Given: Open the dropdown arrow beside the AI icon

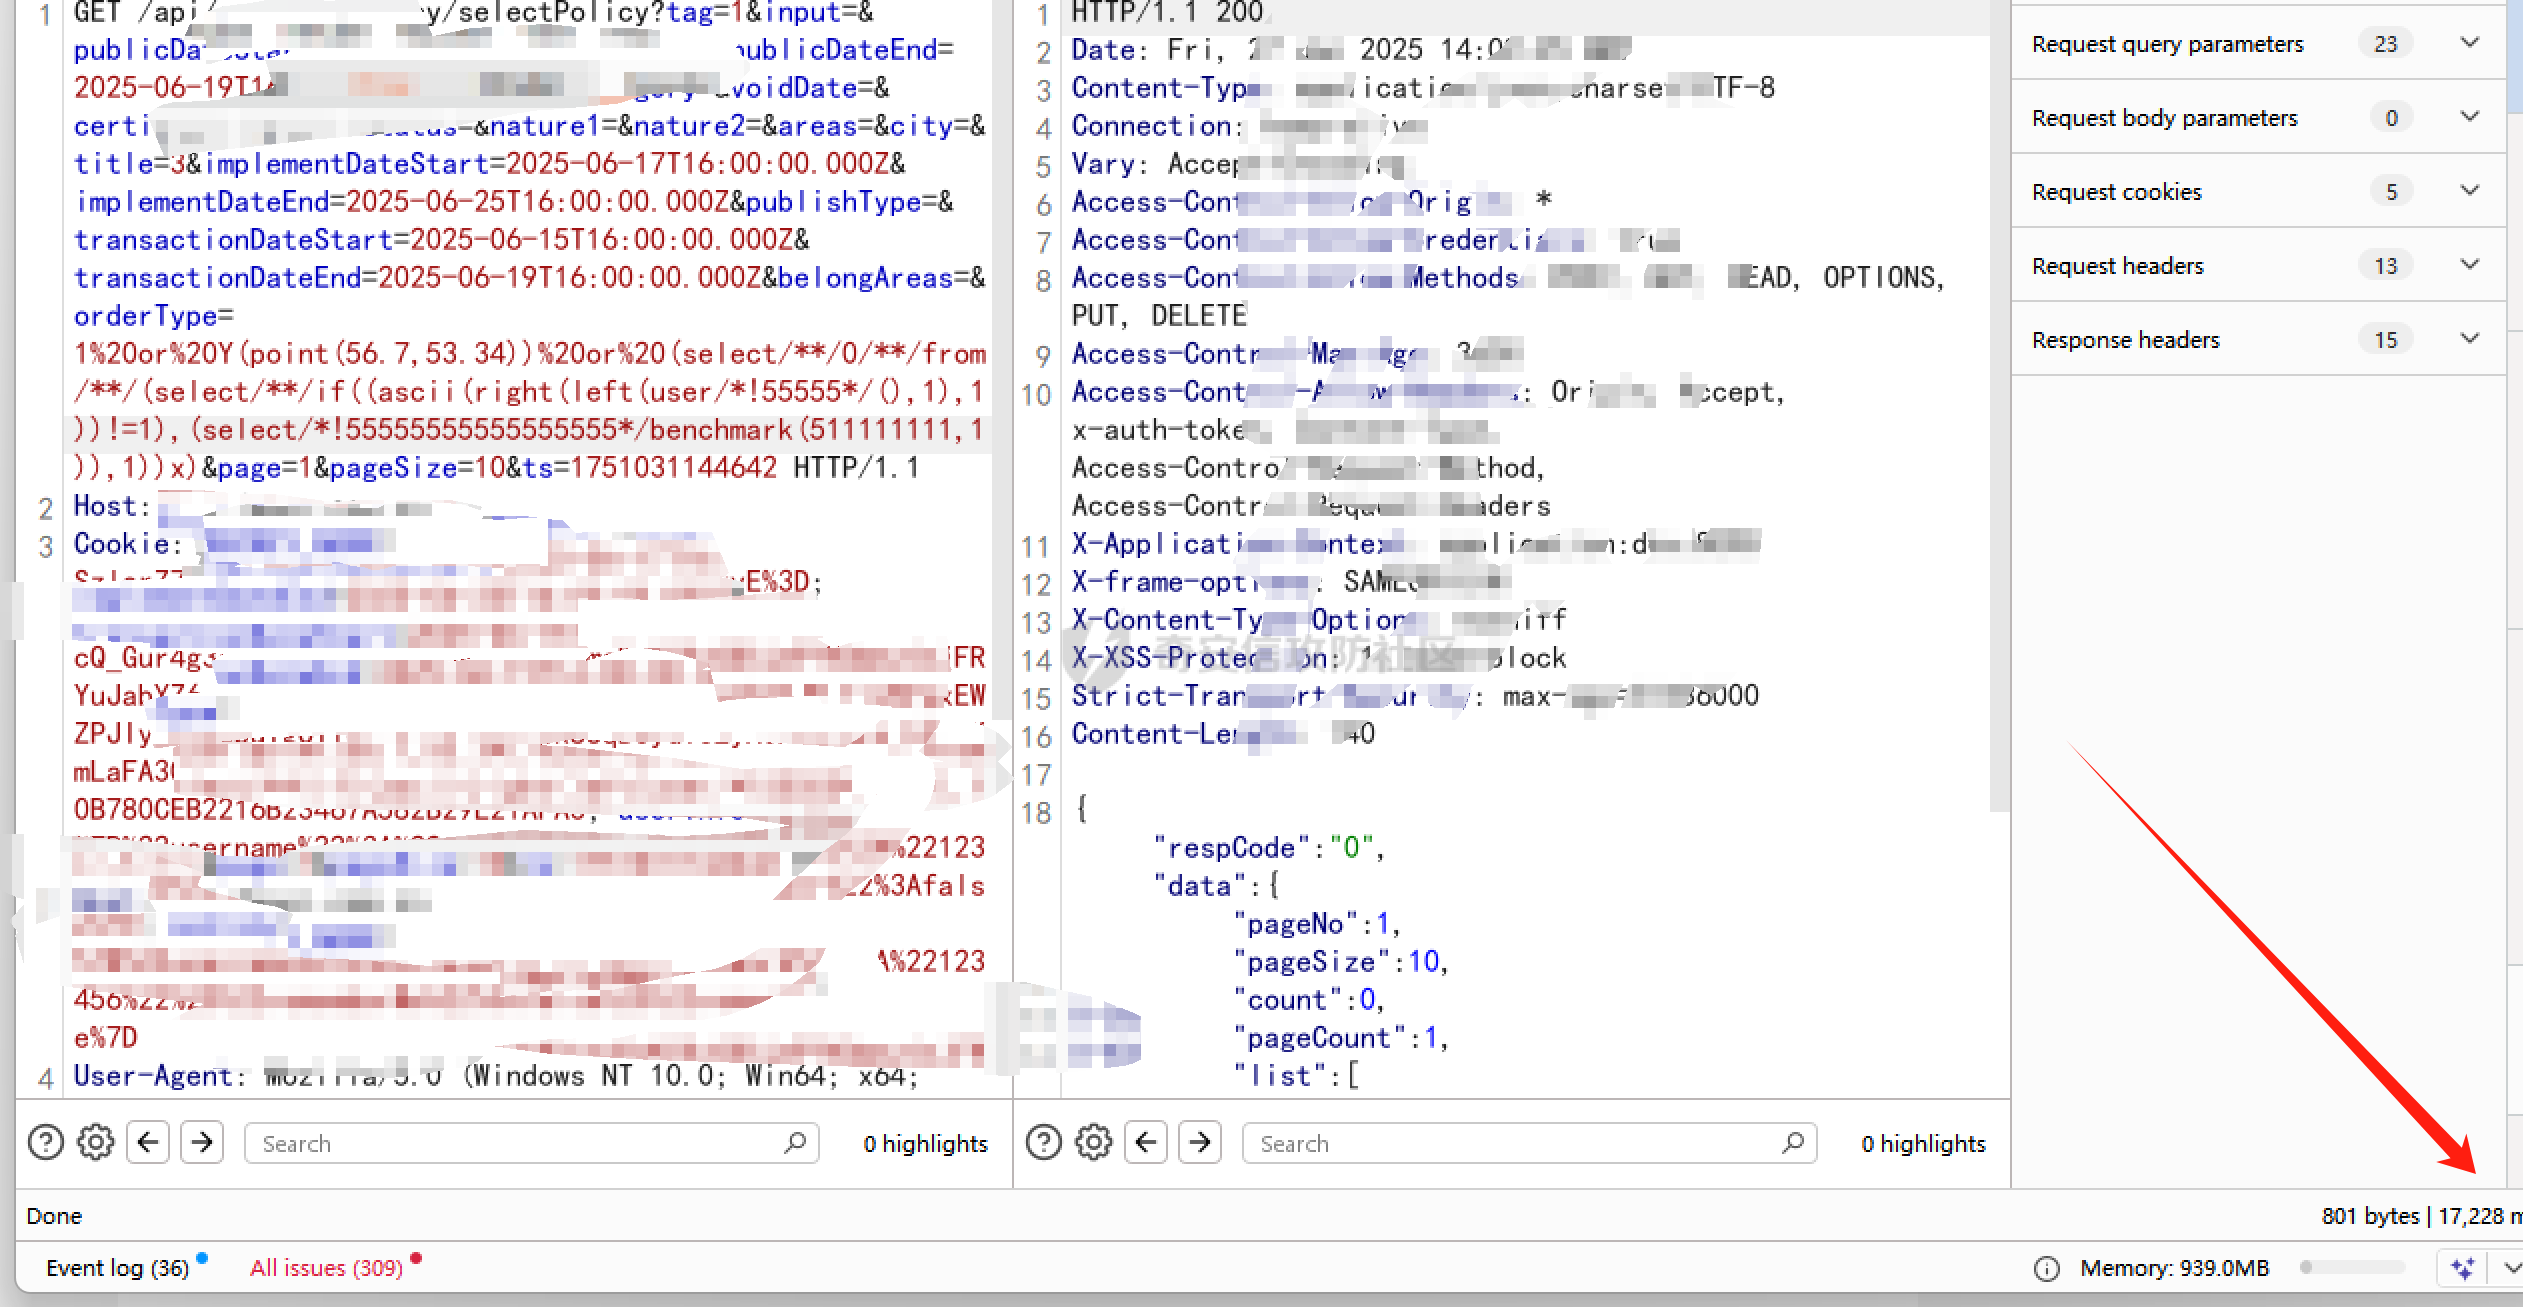Looking at the screenshot, I should click(2510, 1268).
